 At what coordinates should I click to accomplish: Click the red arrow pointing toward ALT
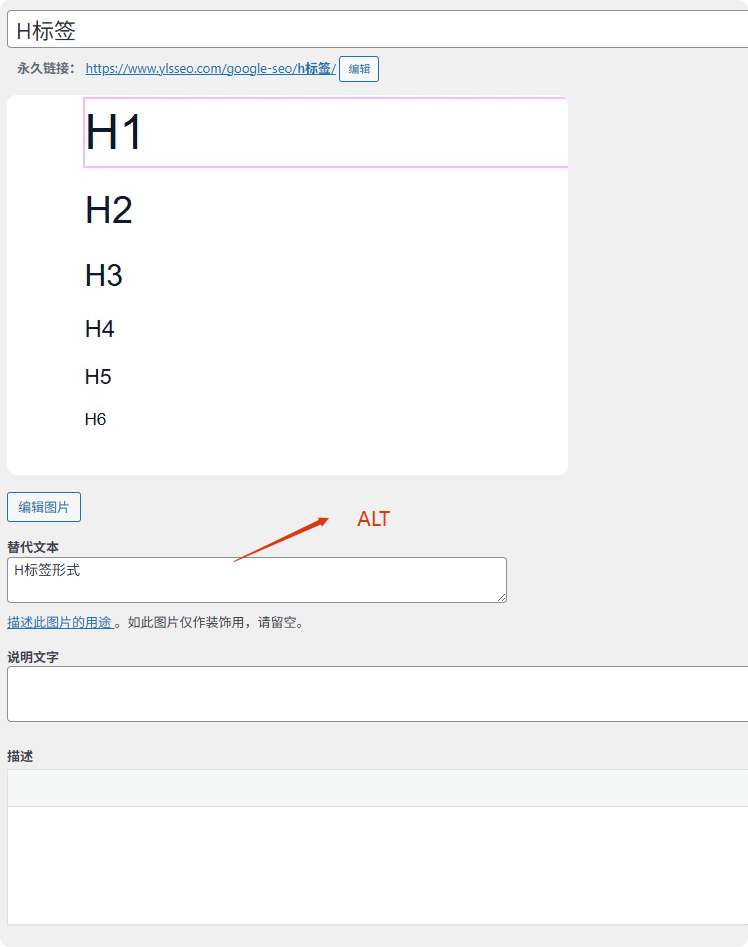(x=282, y=539)
